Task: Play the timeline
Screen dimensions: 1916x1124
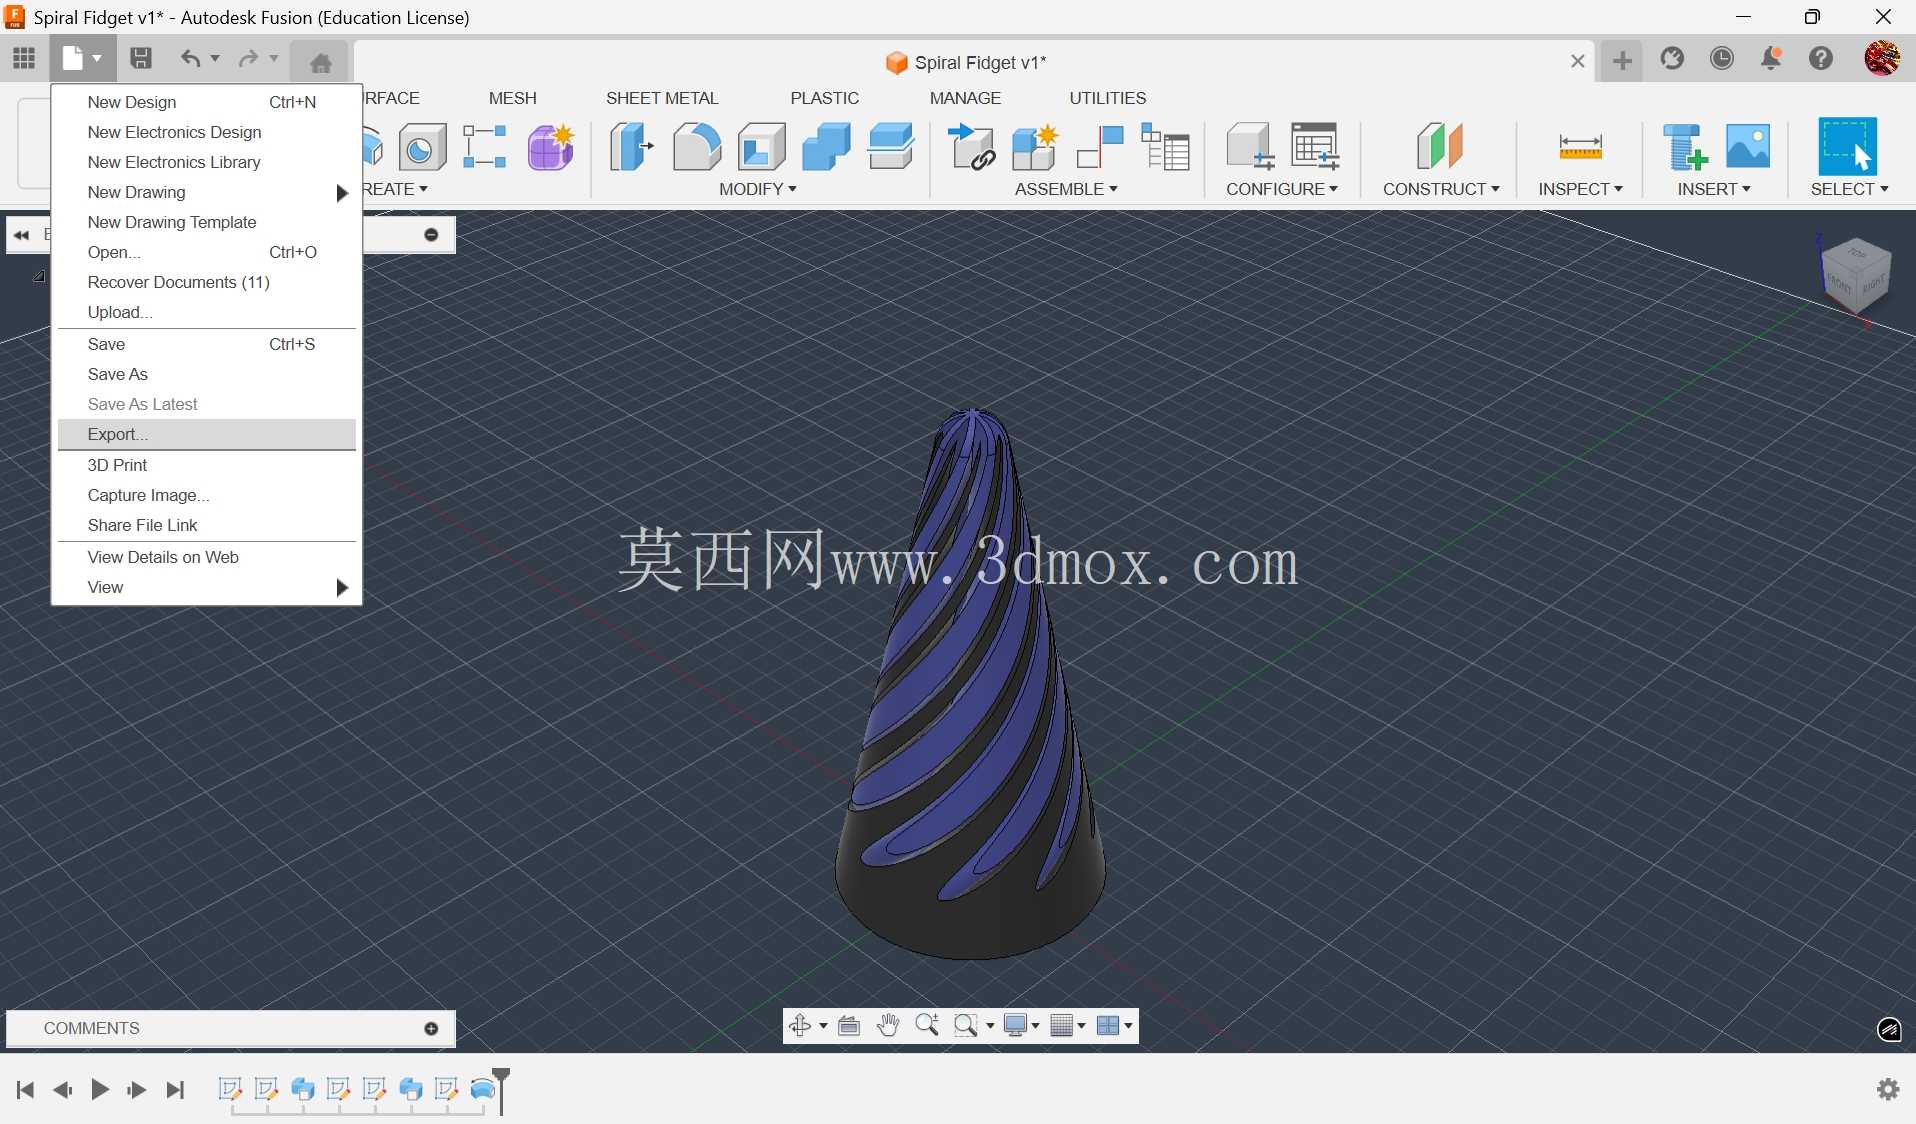Action: [99, 1089]
